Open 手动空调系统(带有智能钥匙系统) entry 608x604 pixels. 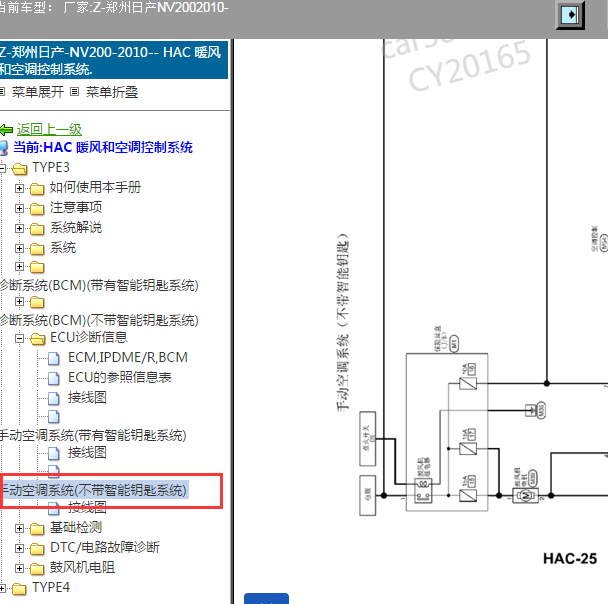[x=93, y=435]
